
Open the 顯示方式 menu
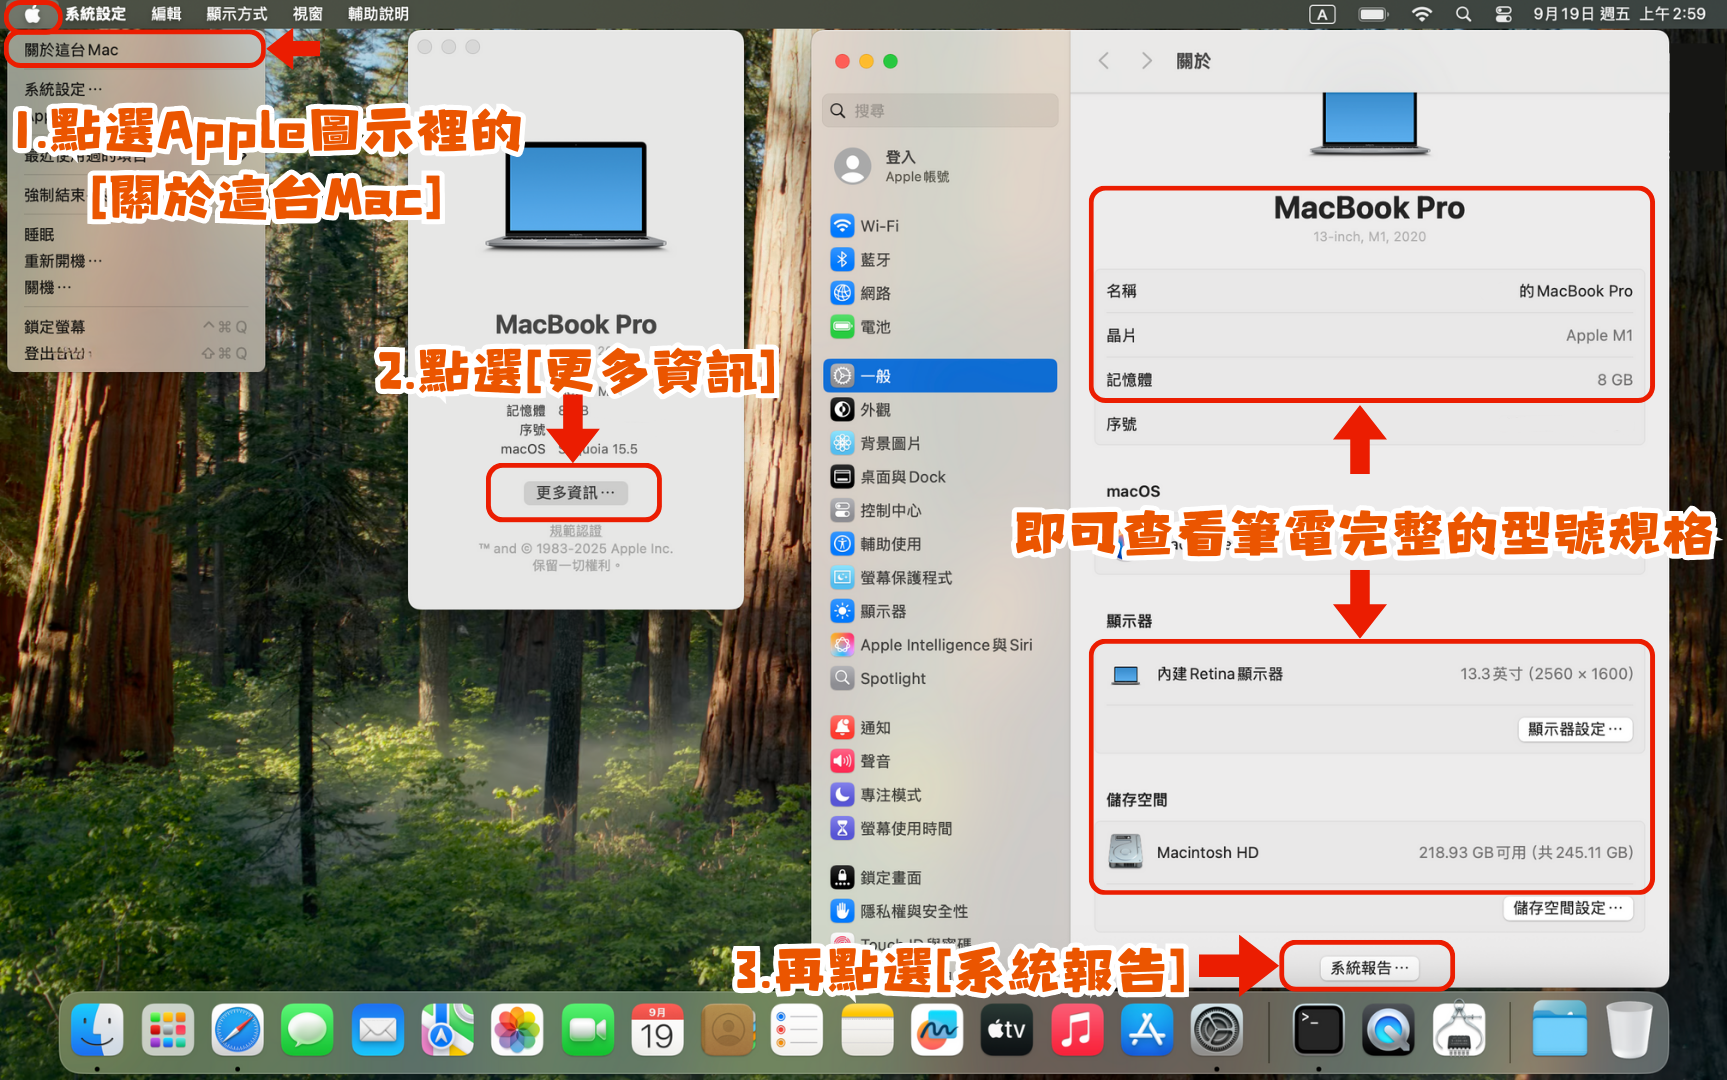237,14
